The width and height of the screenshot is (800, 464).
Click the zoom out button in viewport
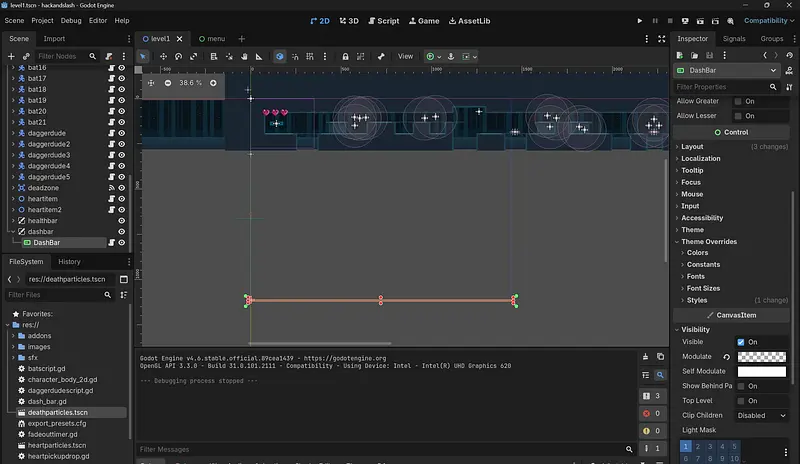click(168, 83)
